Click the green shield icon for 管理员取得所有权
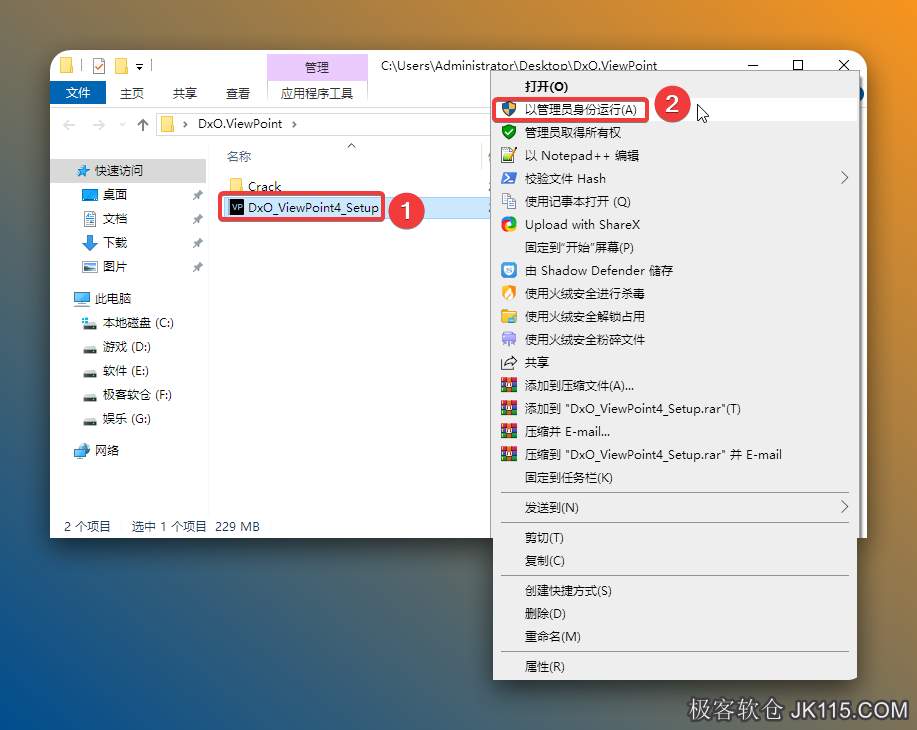The height and width of the screenshot is (730, 917). (x=509, y=132)
